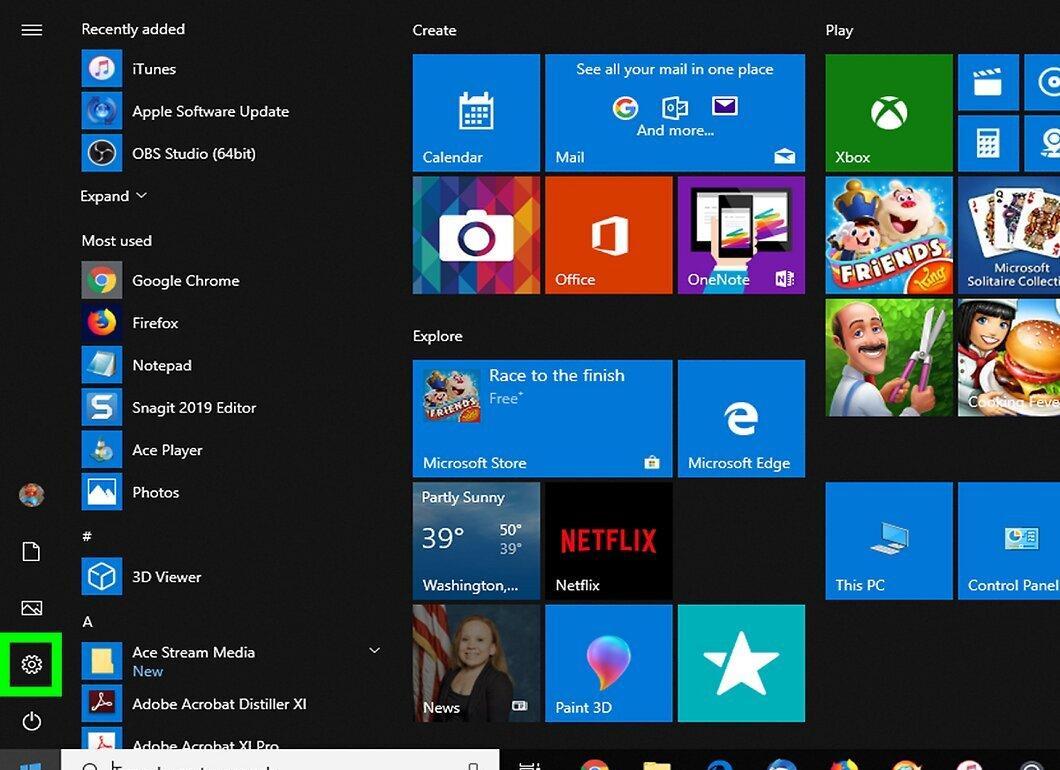Click the taskbar search box

[280, 760]
